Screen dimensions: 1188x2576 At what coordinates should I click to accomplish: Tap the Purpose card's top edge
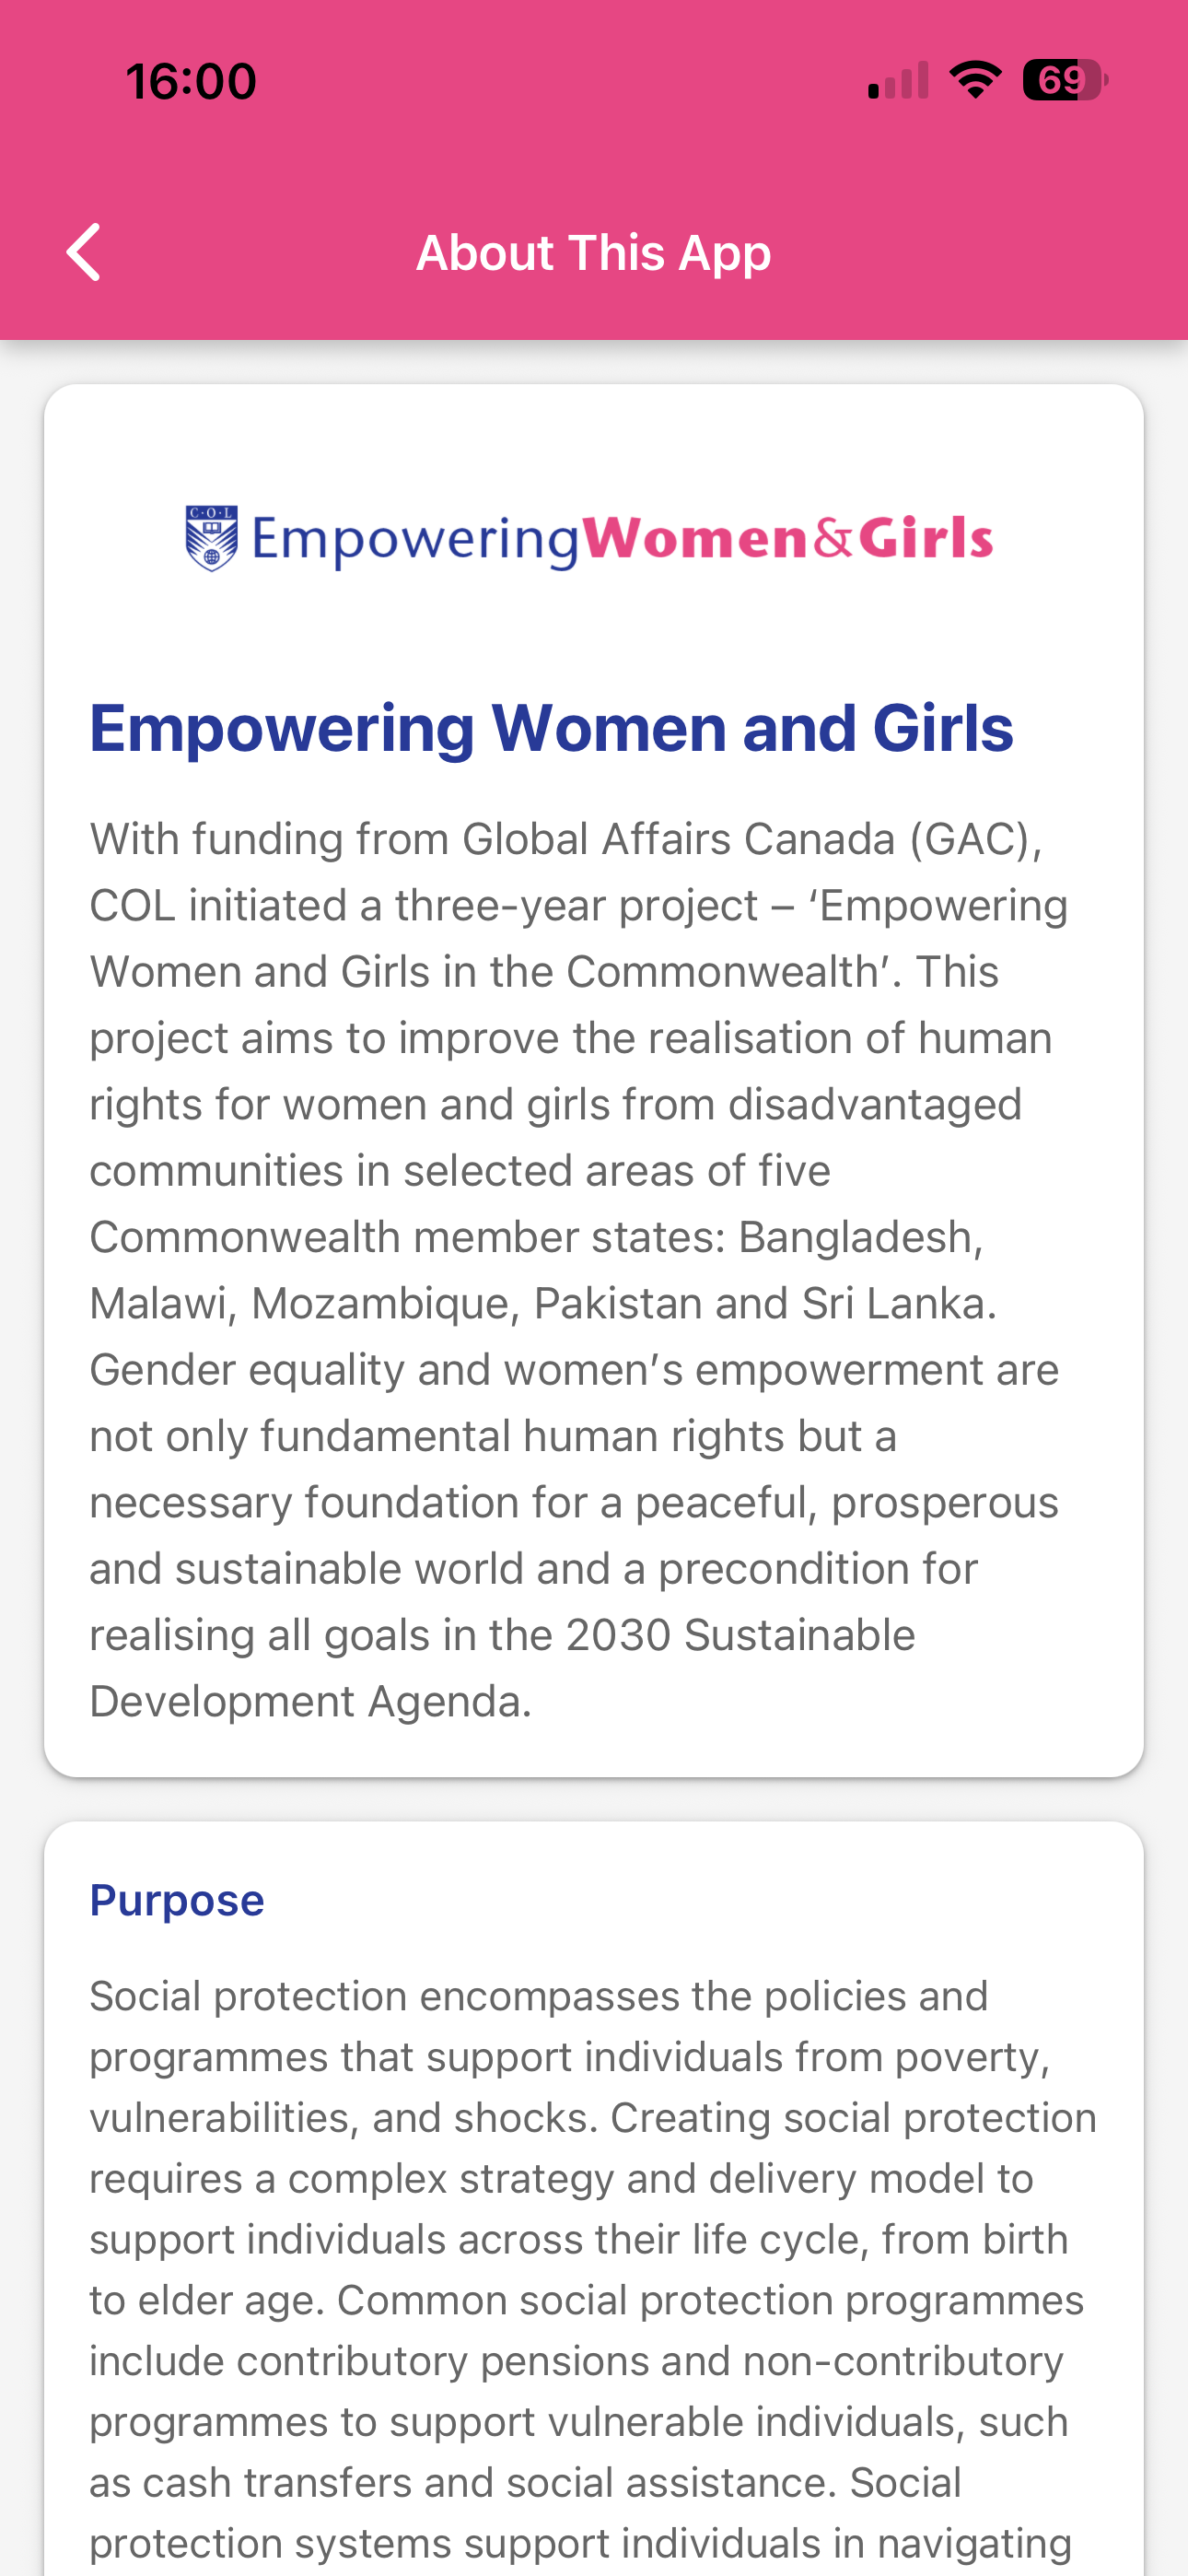594,1823
